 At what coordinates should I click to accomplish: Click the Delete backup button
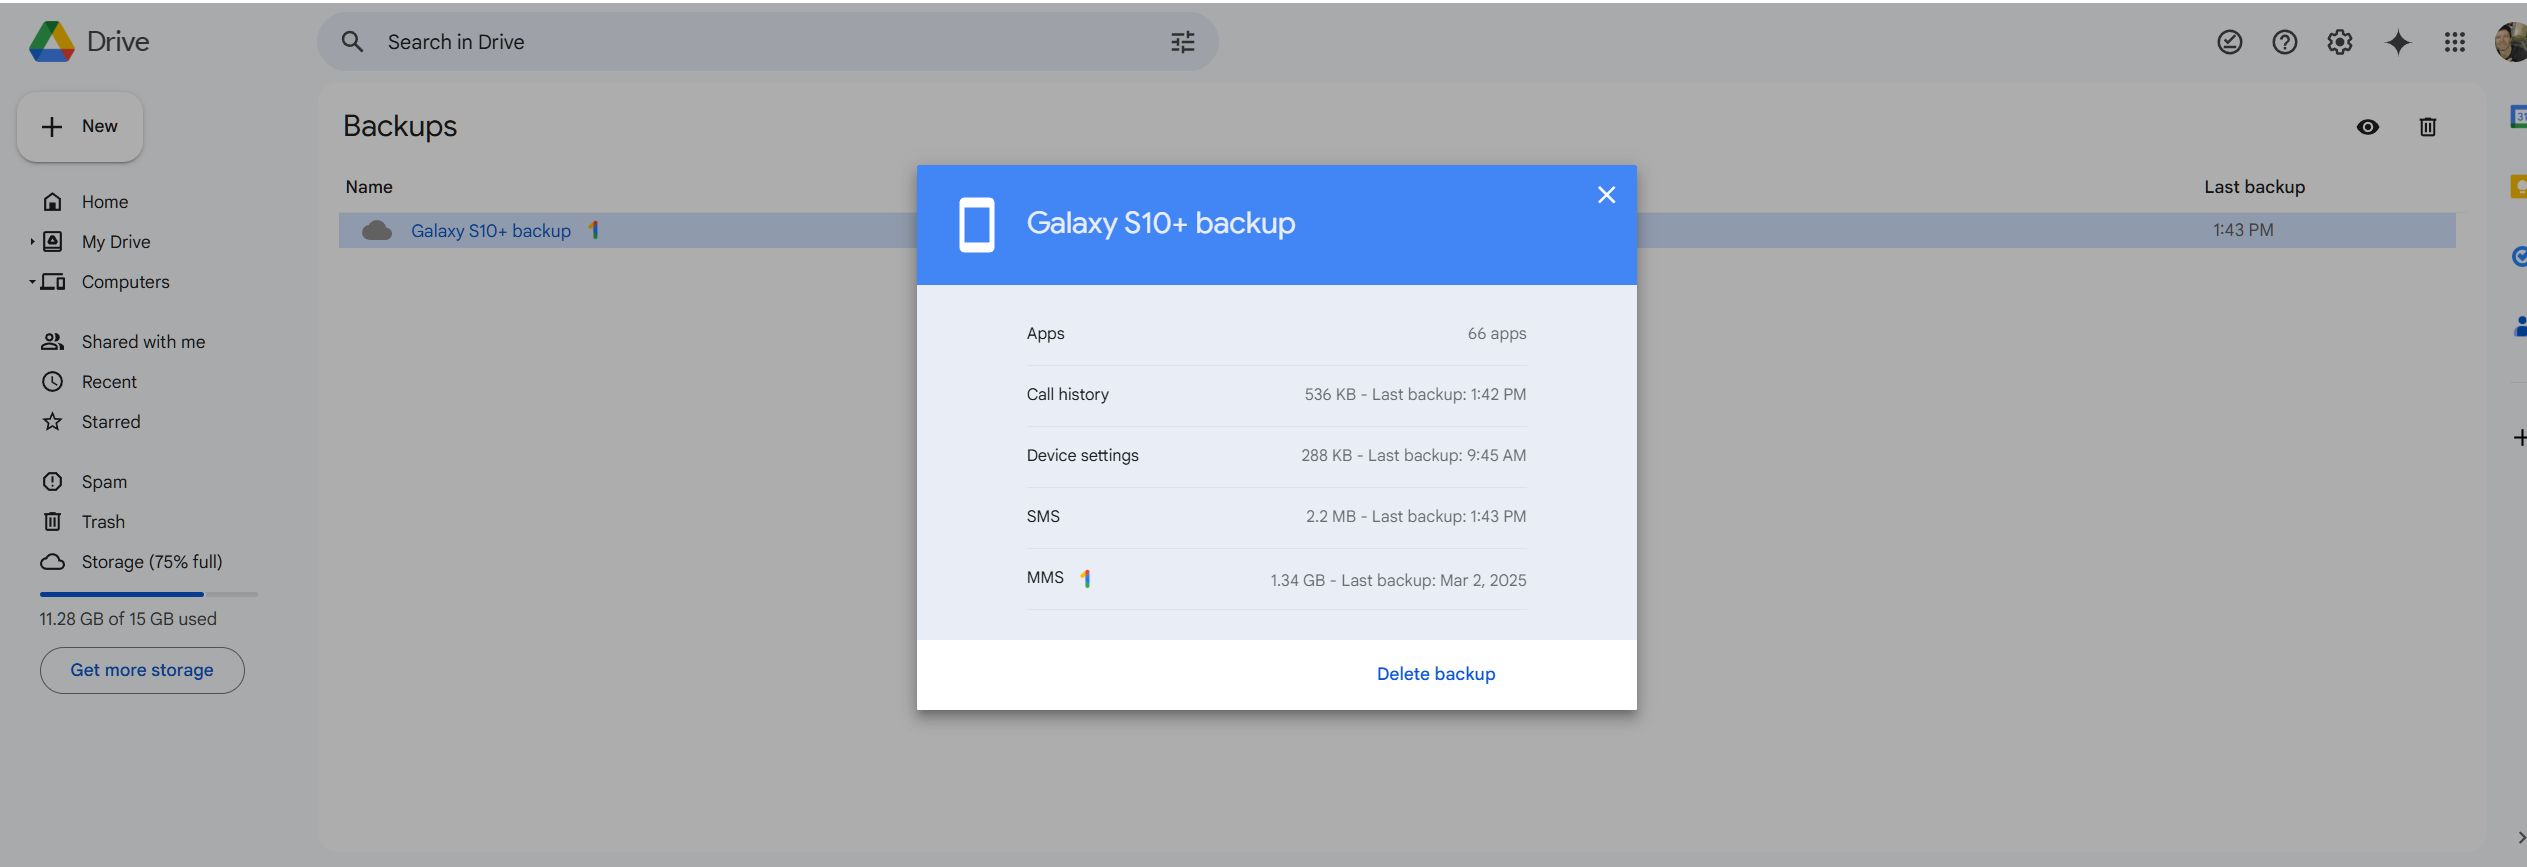[x=1435, y=674]
